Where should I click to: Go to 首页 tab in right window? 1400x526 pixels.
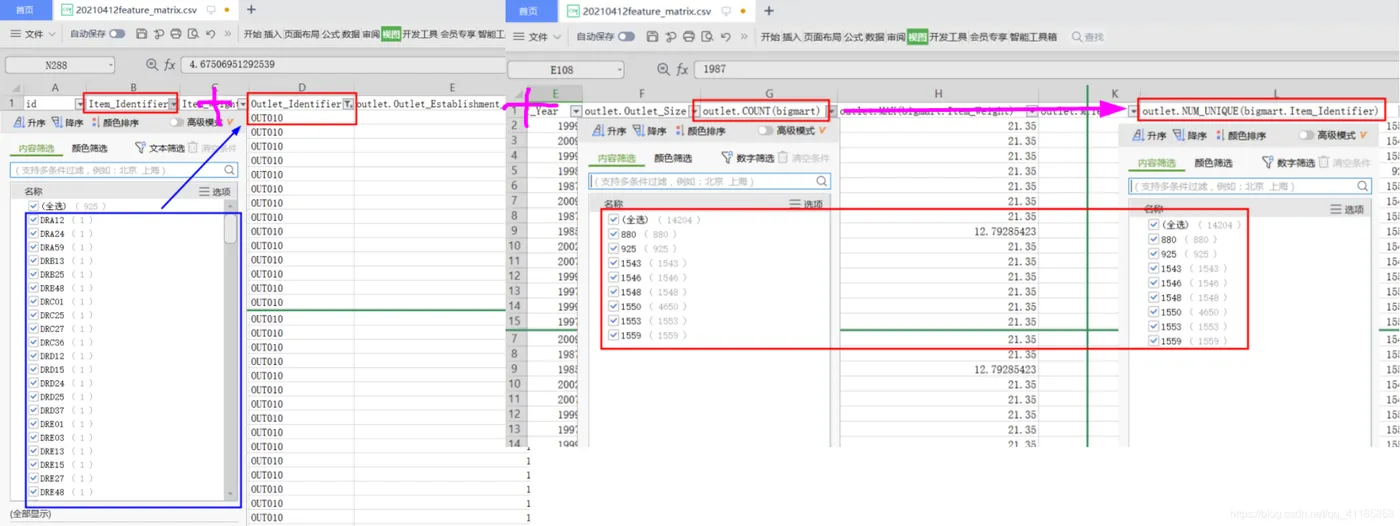coord(528,11)
